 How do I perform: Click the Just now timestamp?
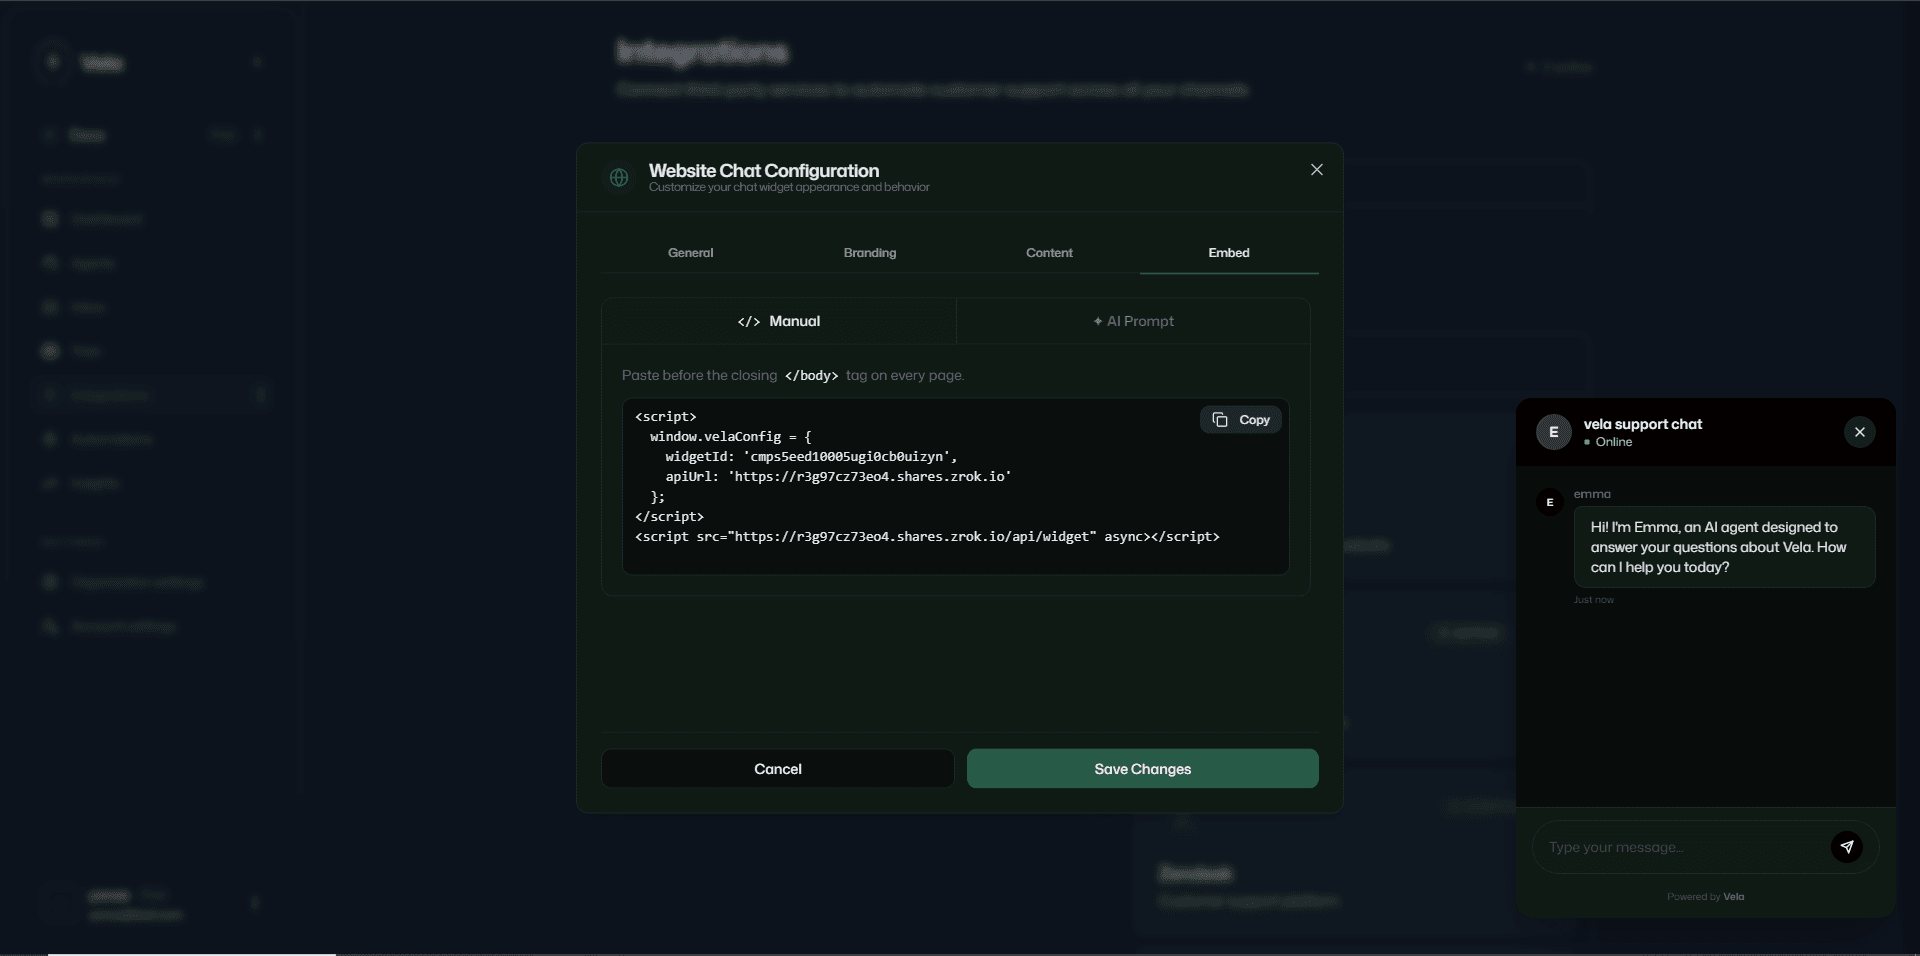(x=1593, y=600)
